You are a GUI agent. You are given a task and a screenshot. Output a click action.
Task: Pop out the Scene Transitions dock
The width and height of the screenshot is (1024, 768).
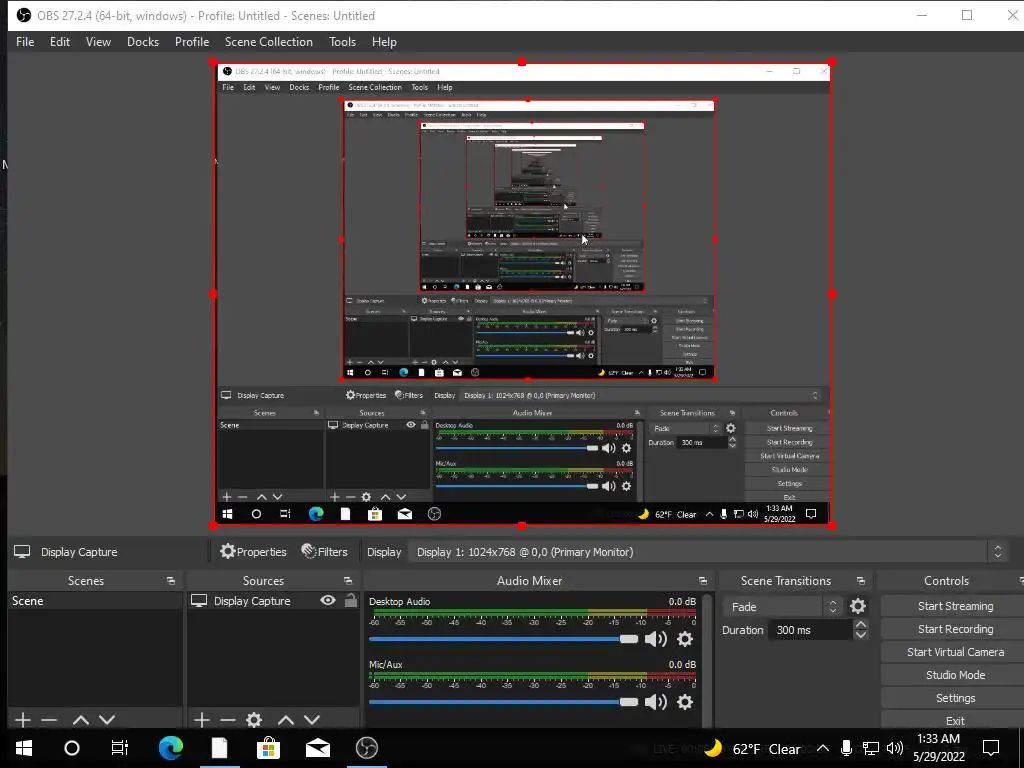coord(861,581)
